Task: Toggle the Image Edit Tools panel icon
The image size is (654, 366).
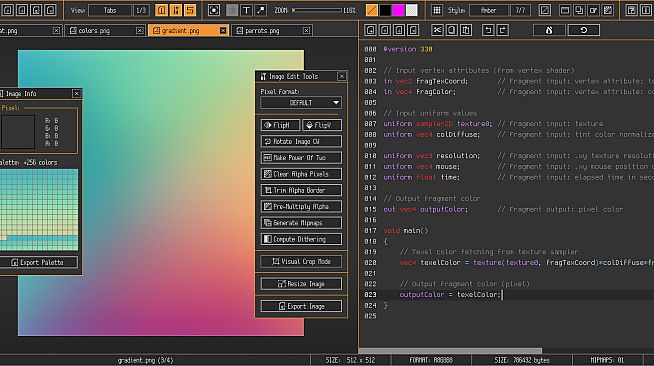Action: 176,10
